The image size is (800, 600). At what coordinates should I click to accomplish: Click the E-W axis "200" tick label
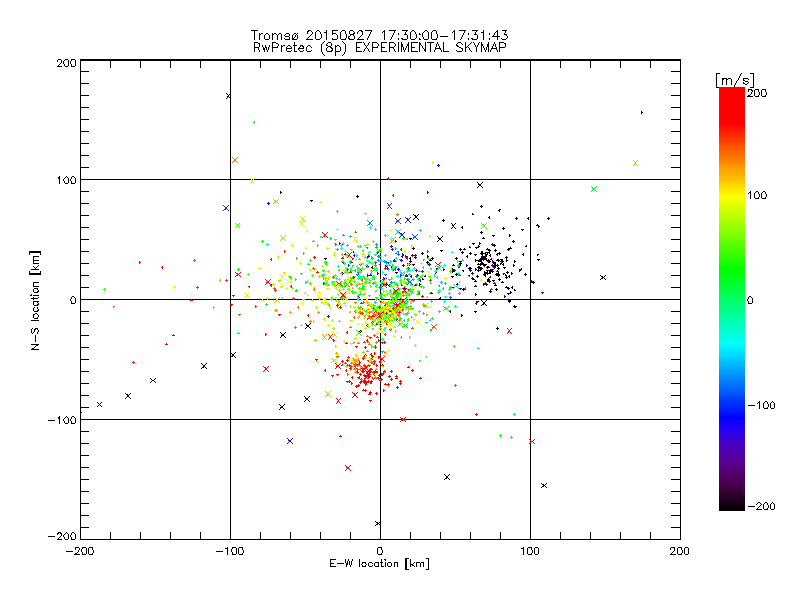680,551
